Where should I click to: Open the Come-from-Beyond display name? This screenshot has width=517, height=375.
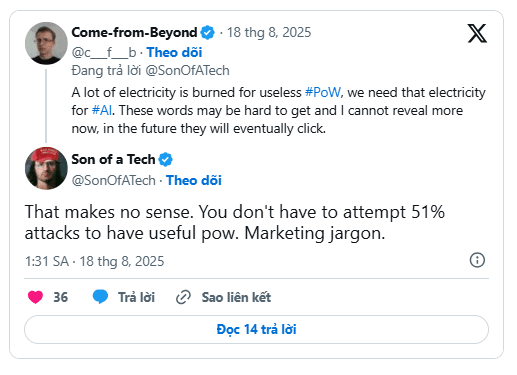134,32
